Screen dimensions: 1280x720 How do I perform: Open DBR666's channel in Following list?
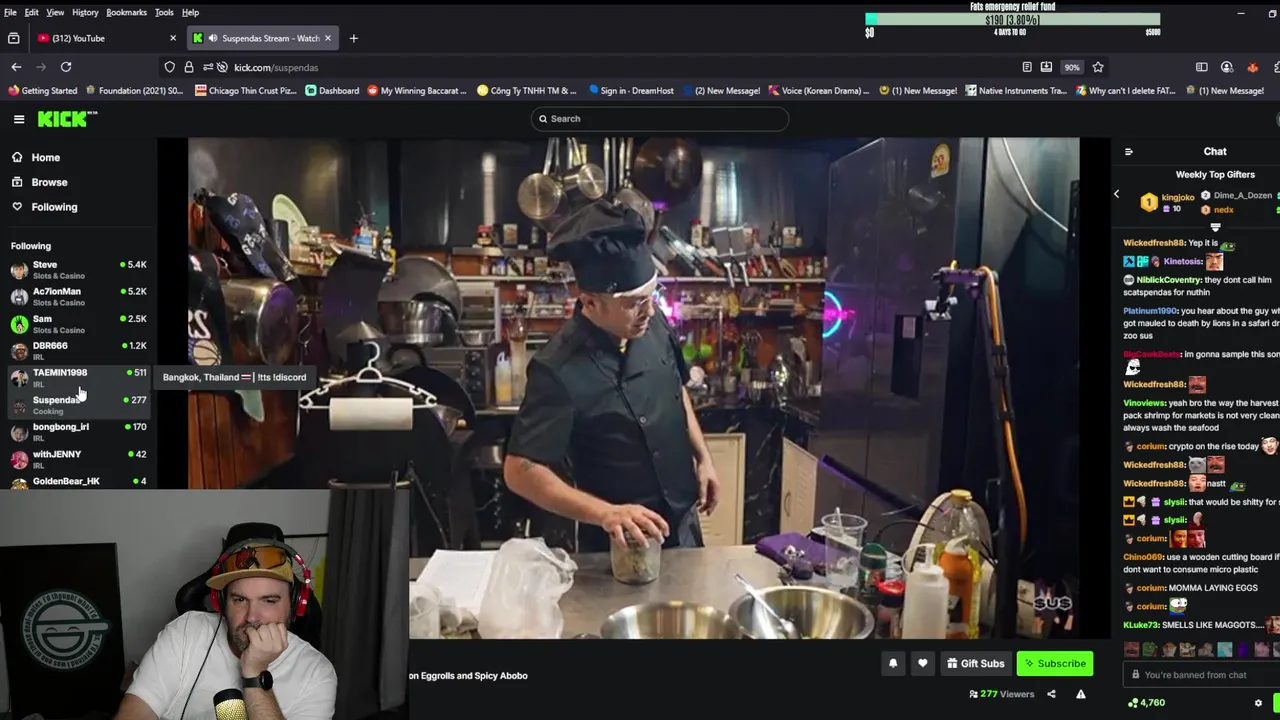coord(78,350)
